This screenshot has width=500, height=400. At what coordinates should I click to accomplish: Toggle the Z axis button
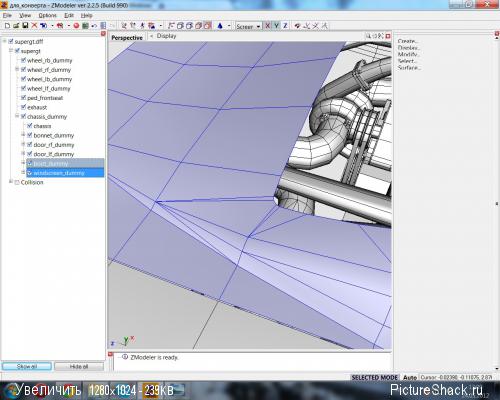click(x=285, y=26)
